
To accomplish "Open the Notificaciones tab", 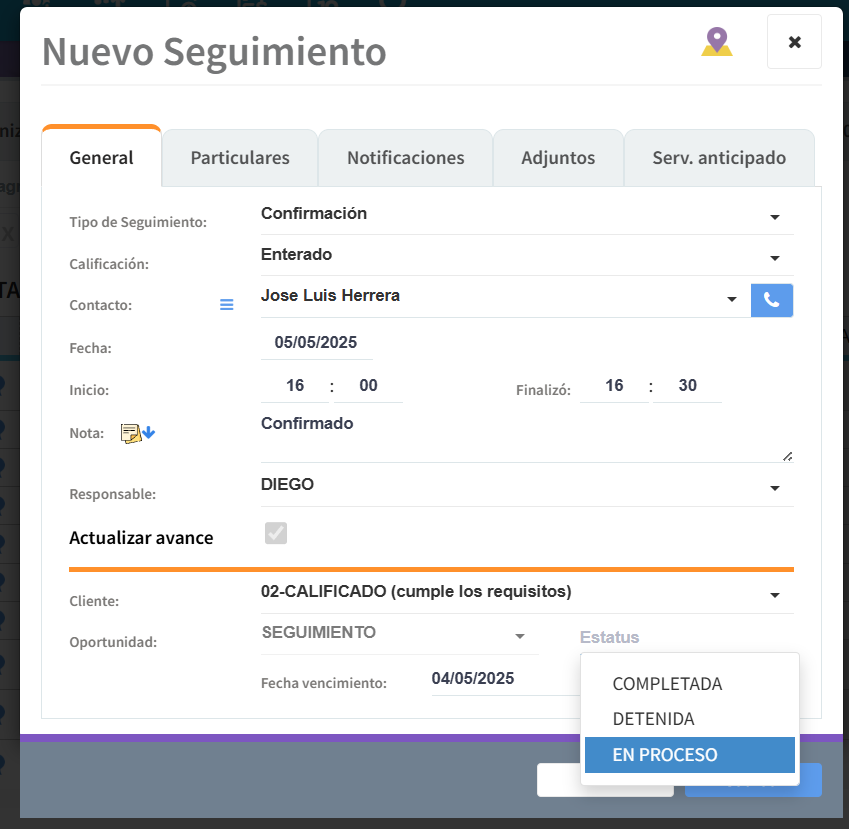I will pos(405,158).
